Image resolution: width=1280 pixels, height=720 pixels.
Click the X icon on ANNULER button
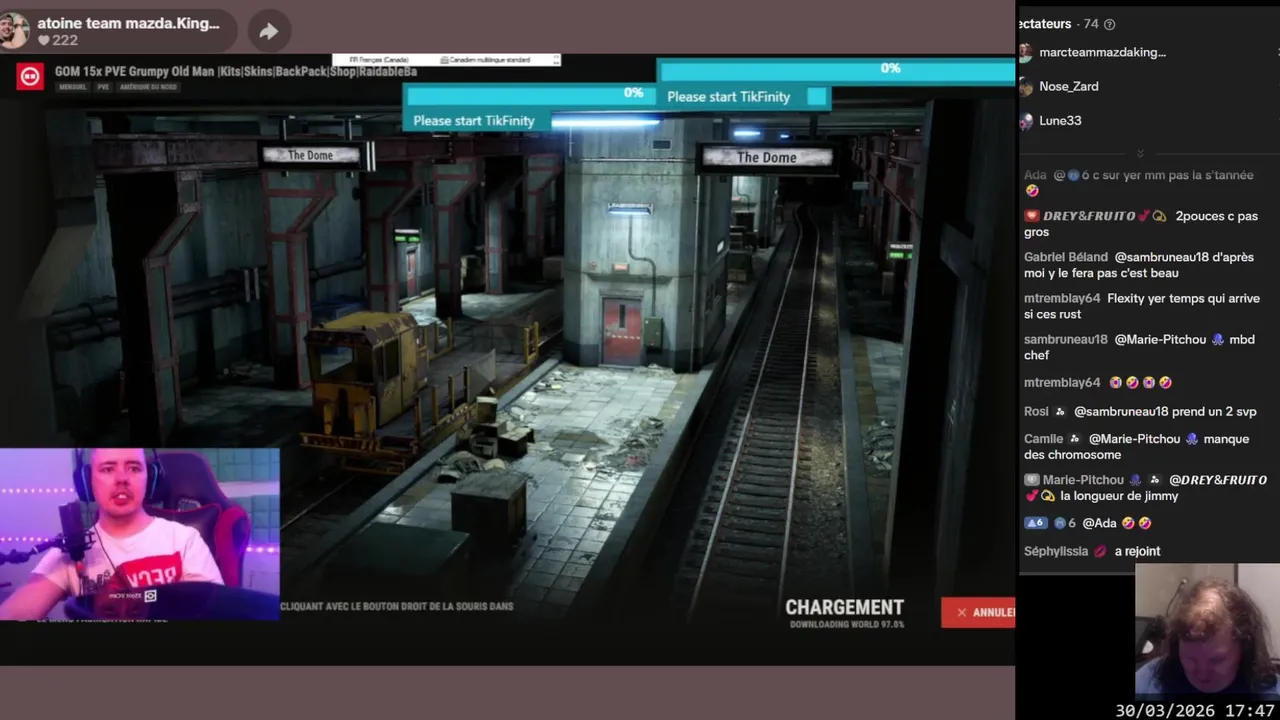tap(962, 612)
